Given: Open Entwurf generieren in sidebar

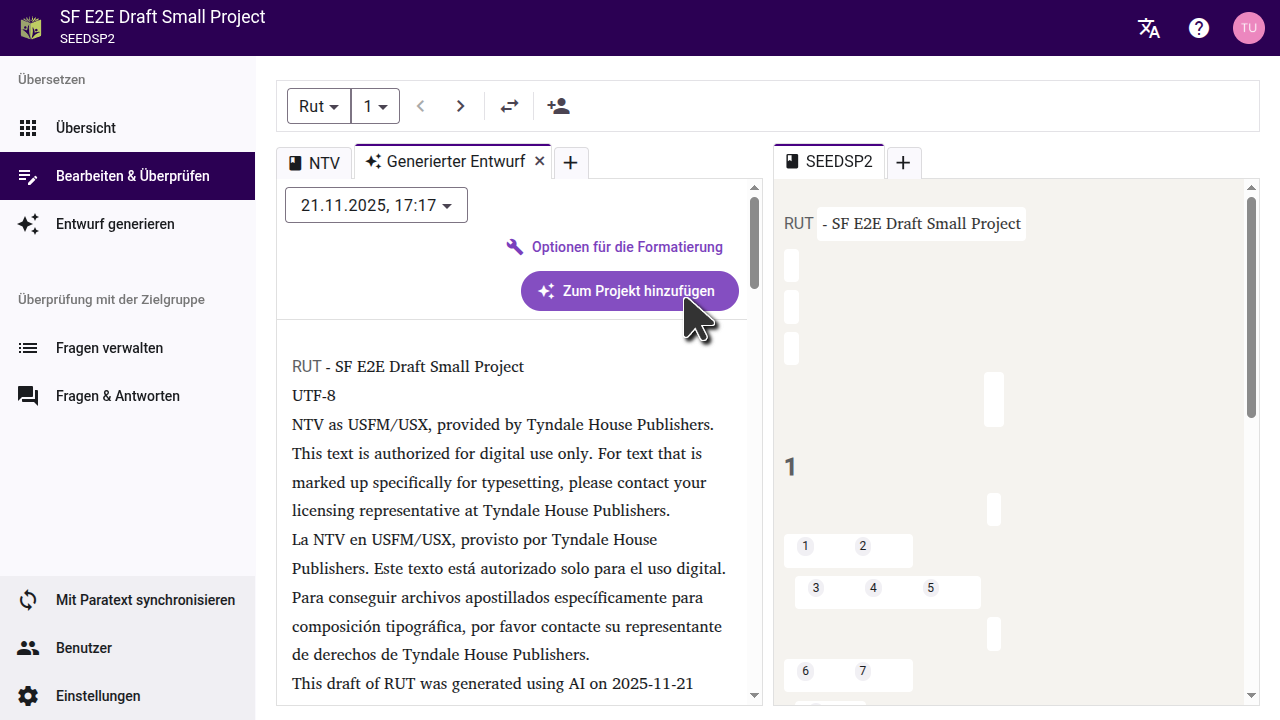Looking at the screenshot, I should [x=115, y=224].
